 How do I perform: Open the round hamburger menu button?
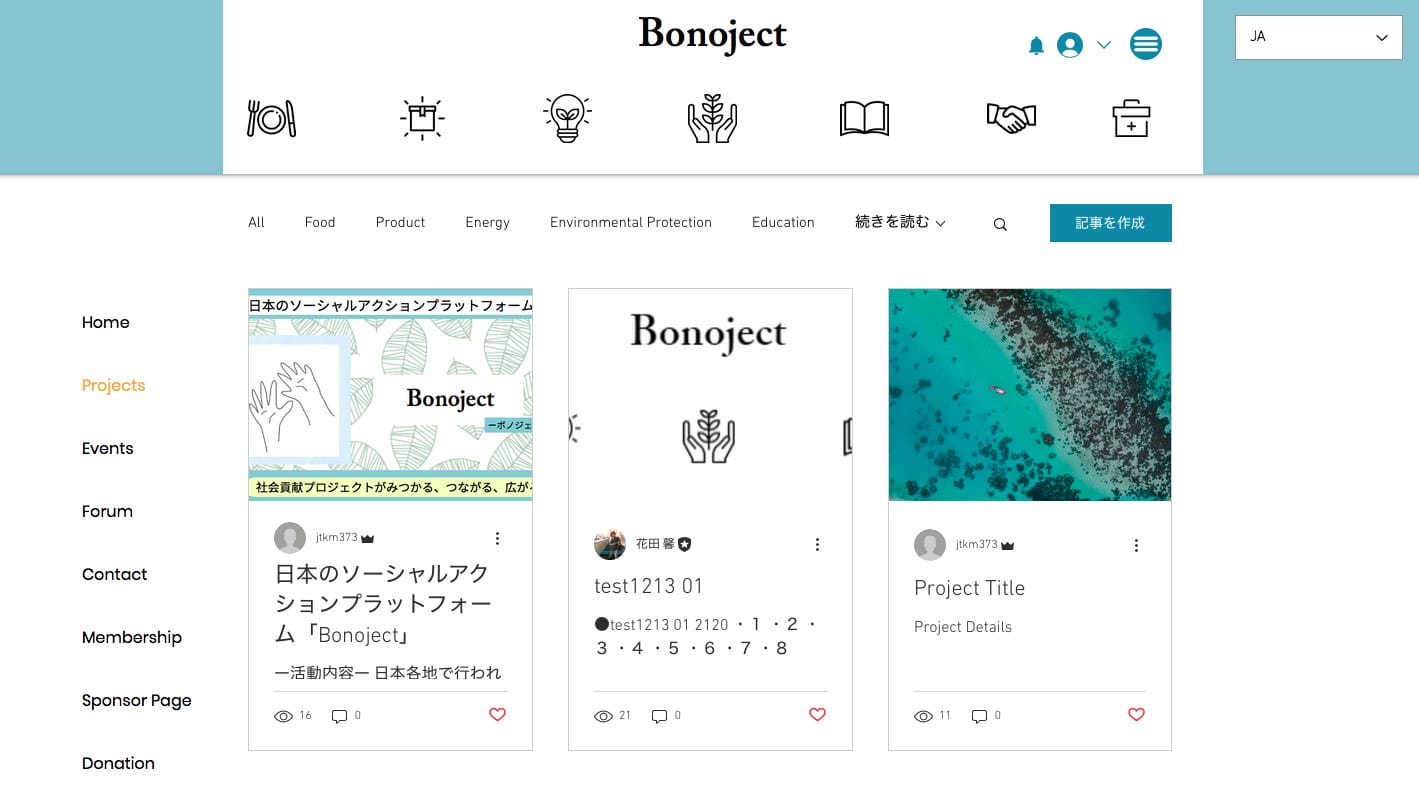[x=1146, y=44]
